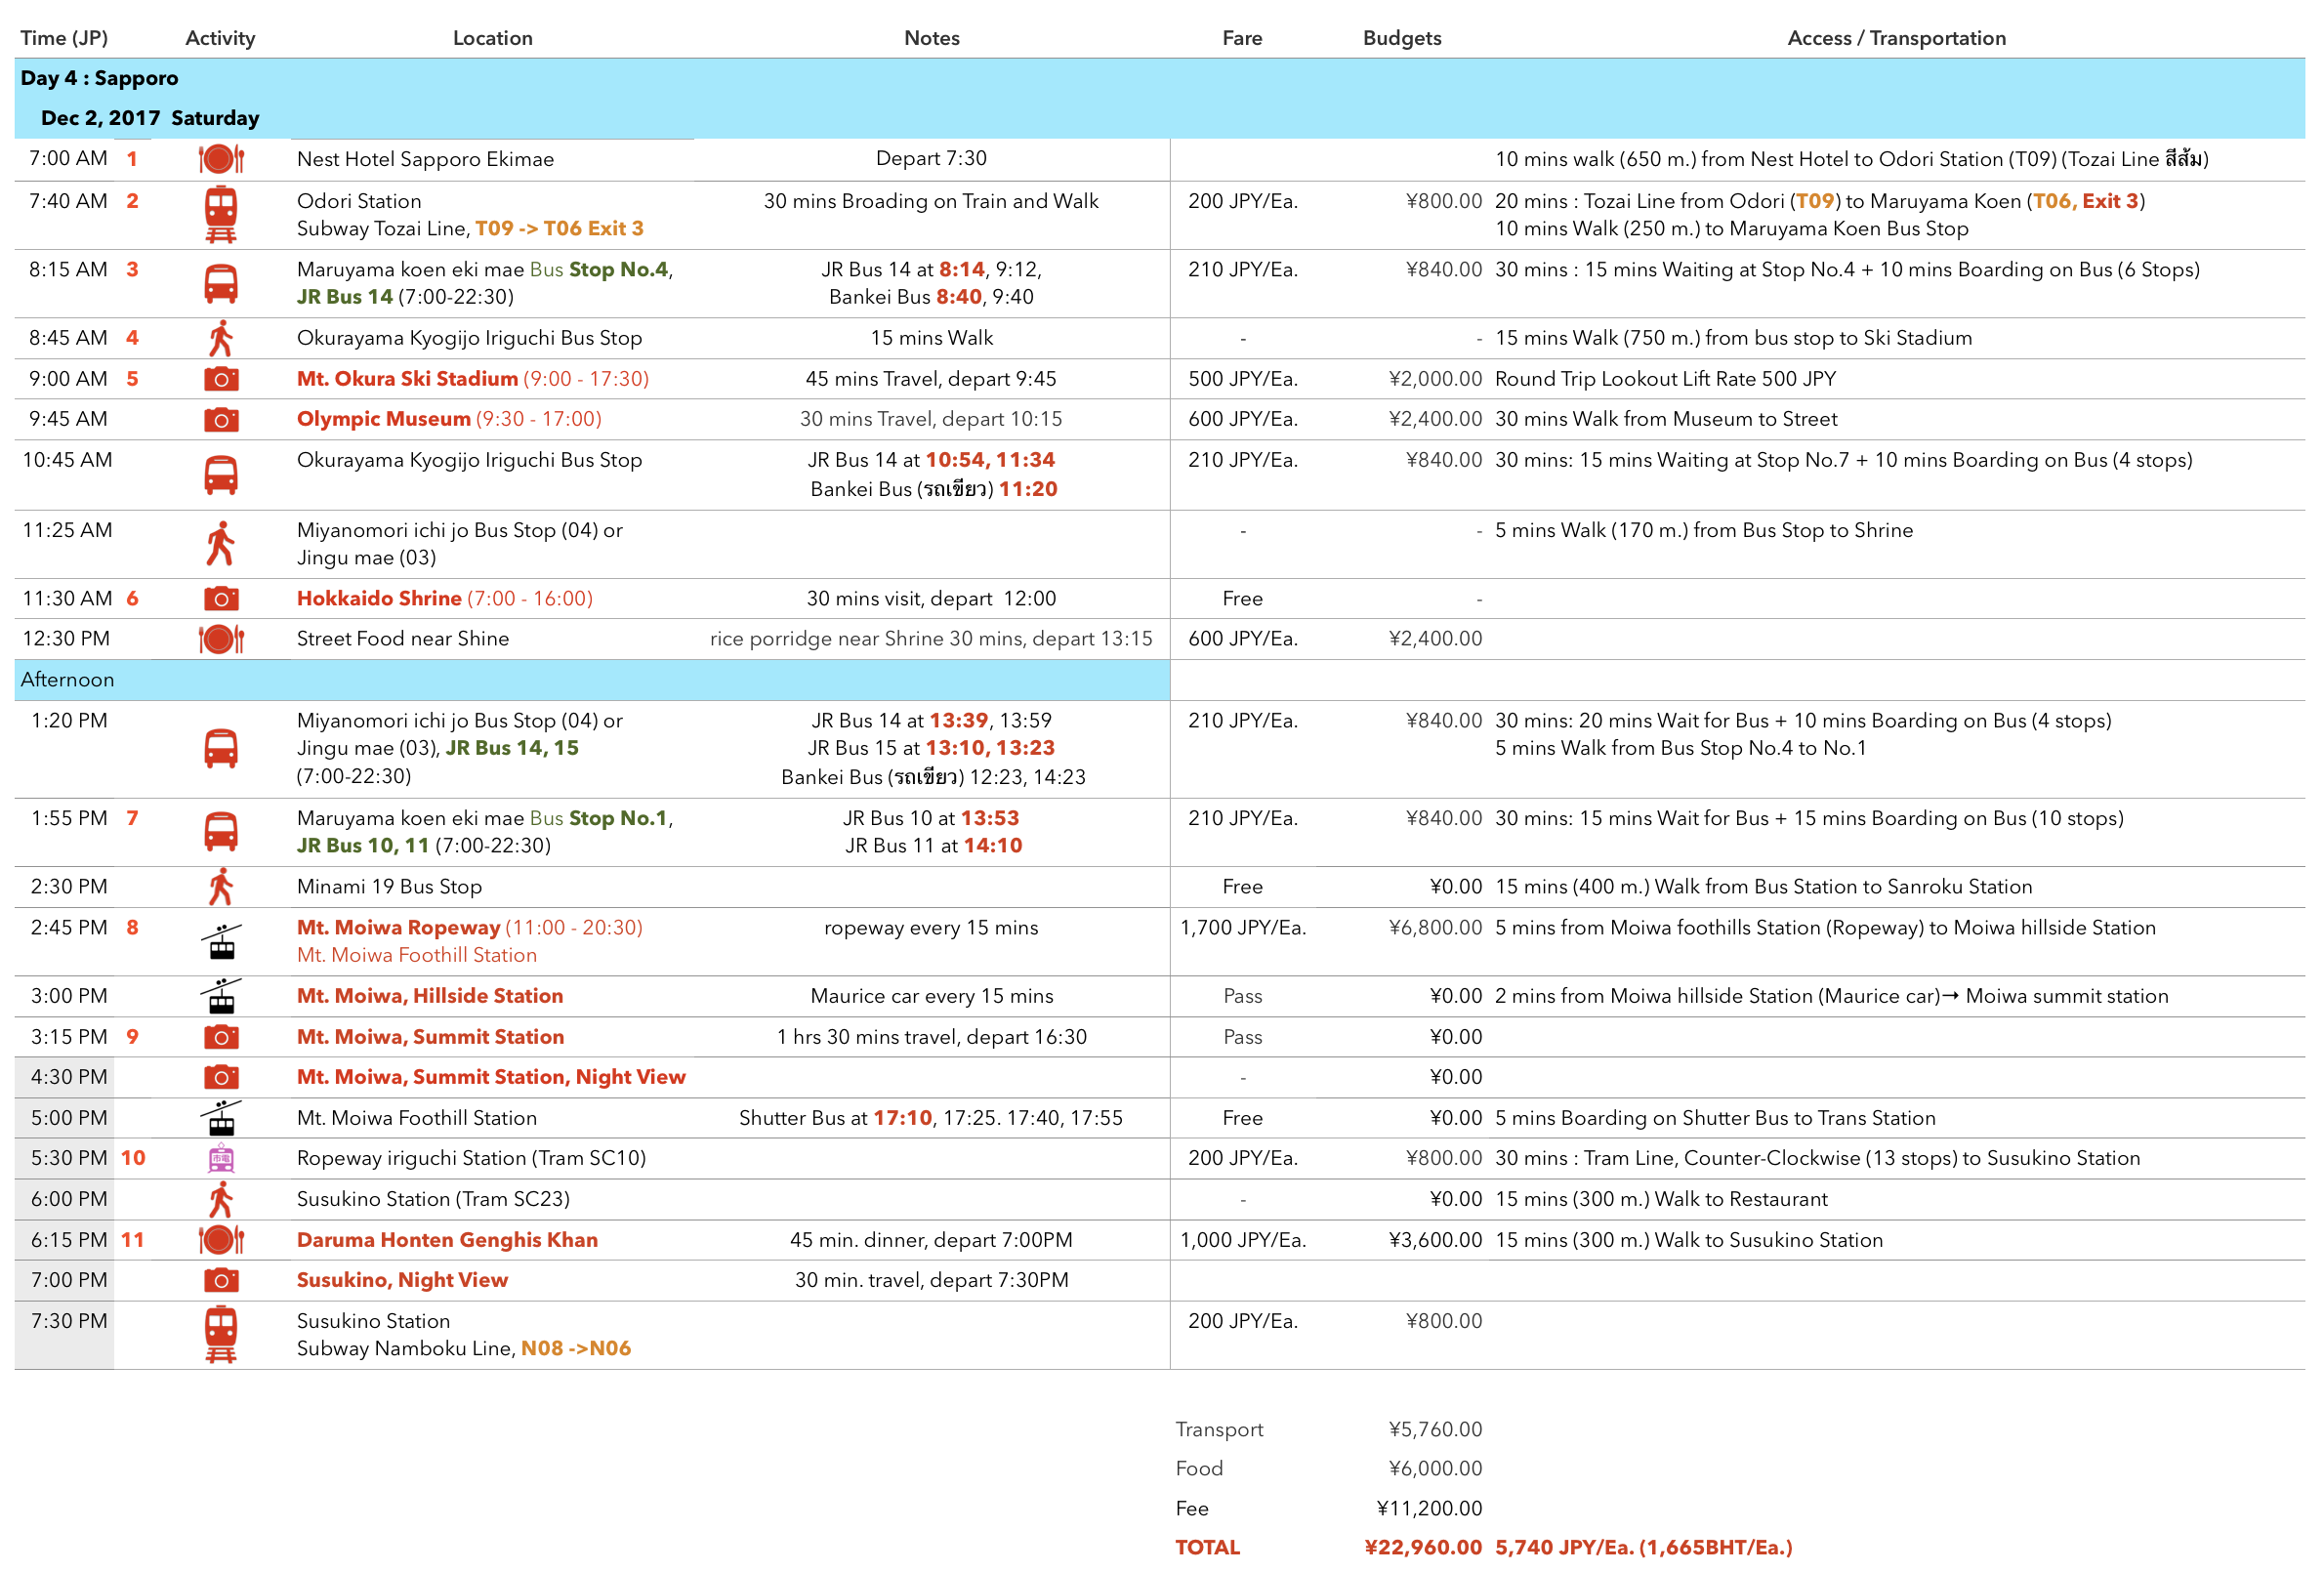The width and height of the screenshot is (2324, 1572).
Task: Click the walking icon at 8:45 AM
Action: coord(221,338)
